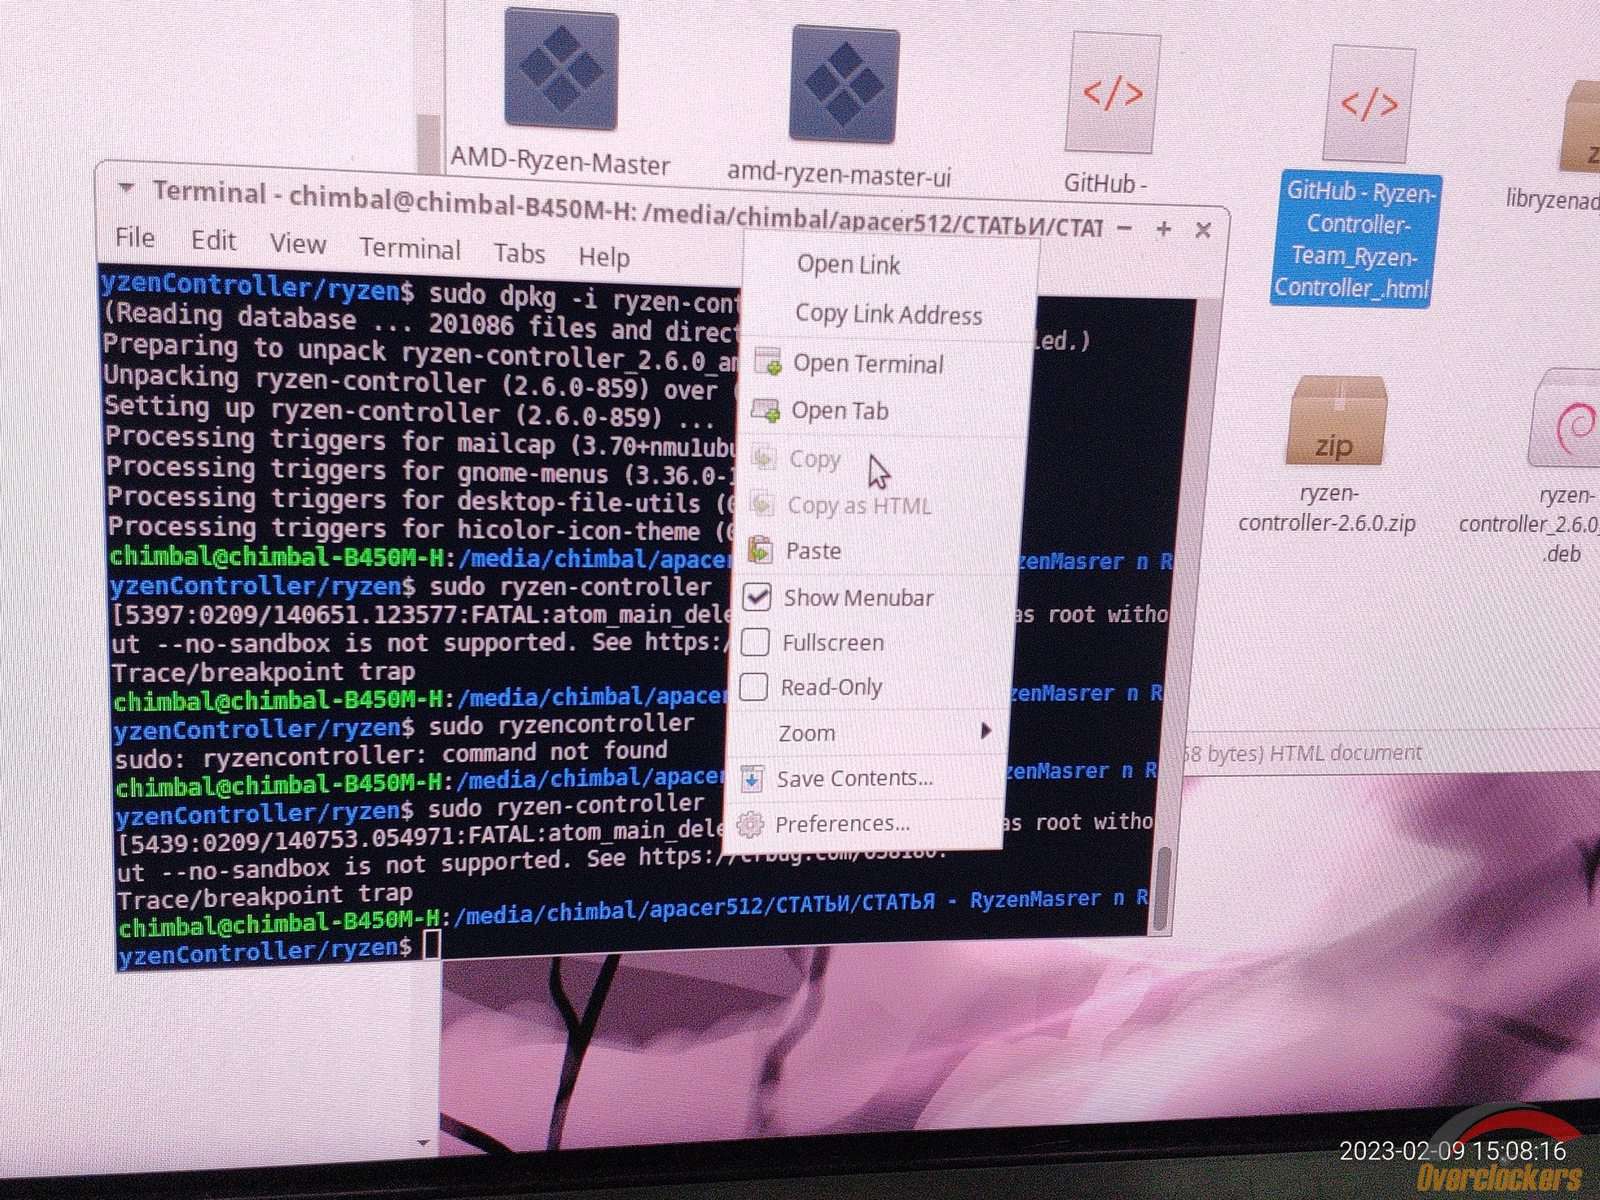The image size is (1600, 1200).
Task: Open the View menu in Terminal
Action: tap(297, 243)
